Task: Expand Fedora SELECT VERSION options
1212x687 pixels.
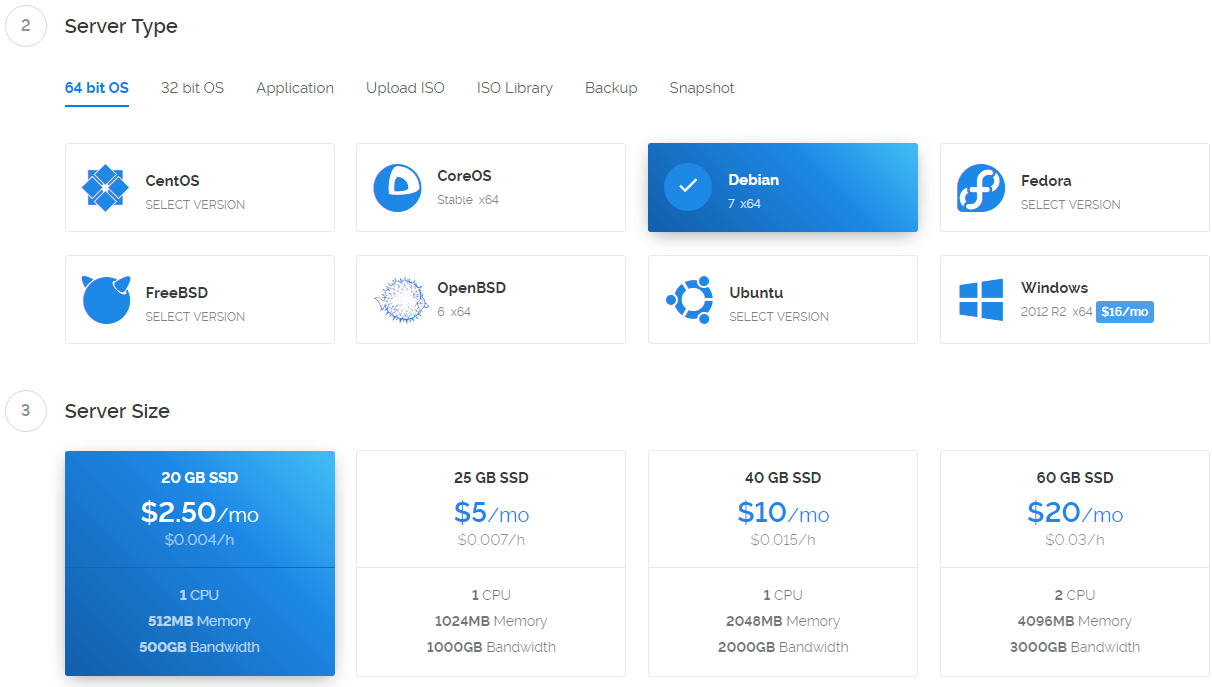Action: point(1070,205)
